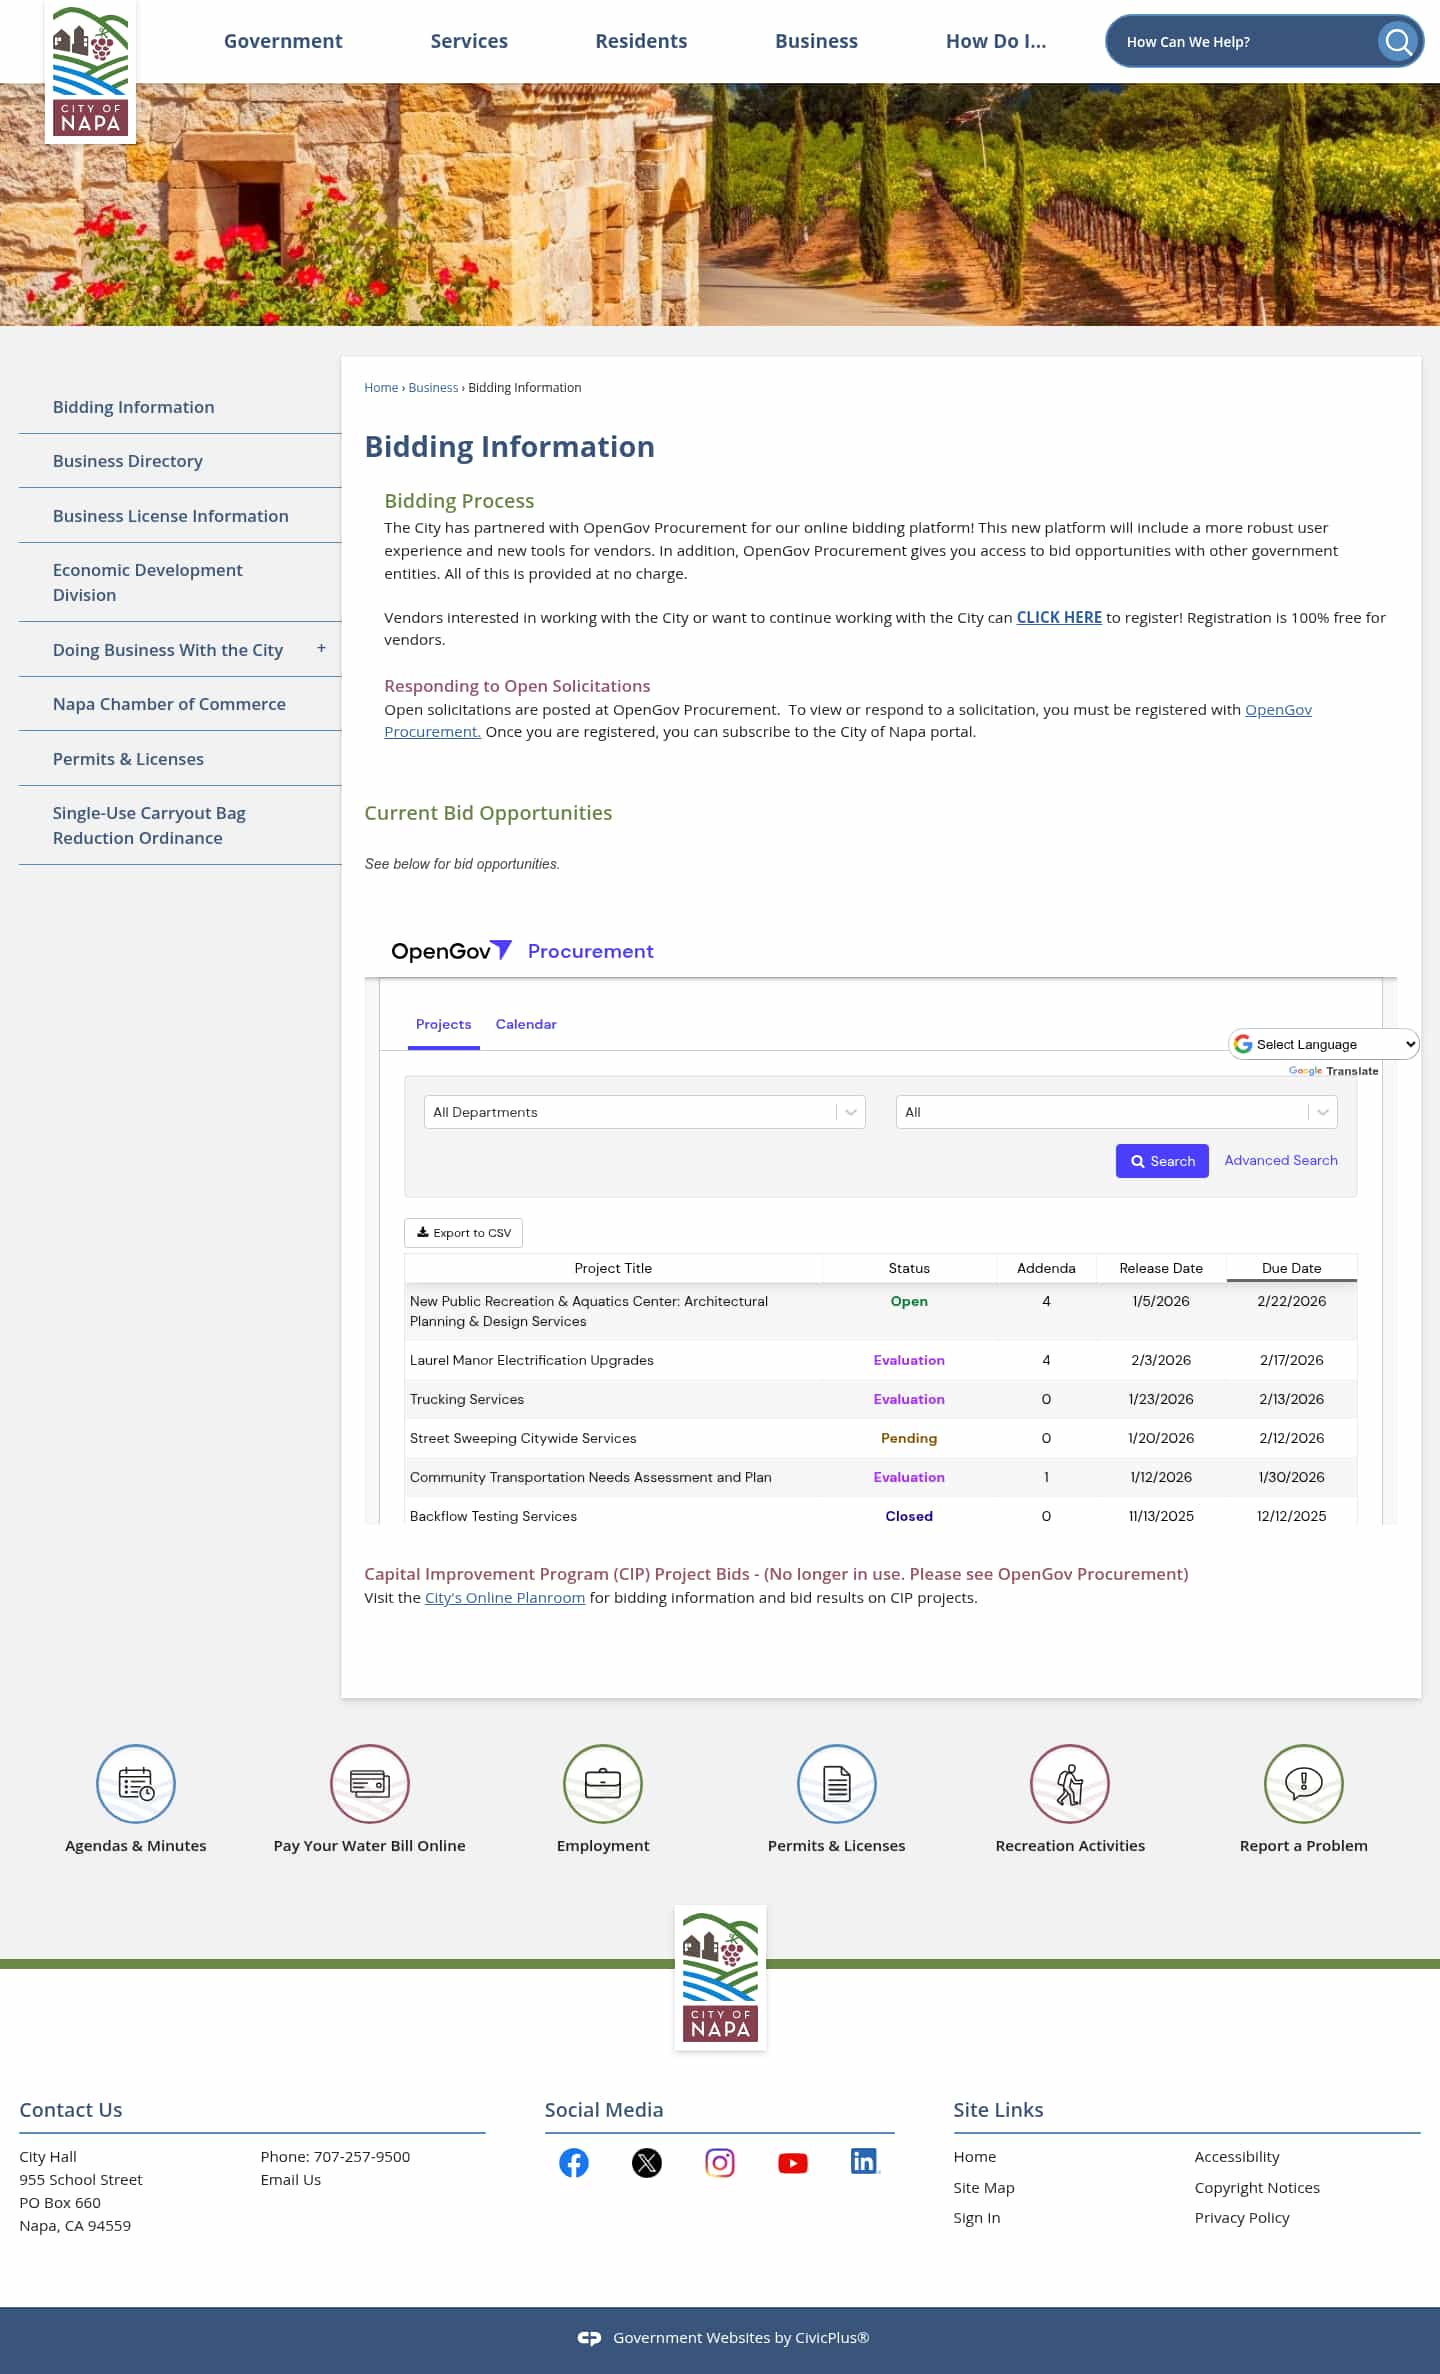Click the Export to CSV button

pyautogui.click(x=463, y=1233)
